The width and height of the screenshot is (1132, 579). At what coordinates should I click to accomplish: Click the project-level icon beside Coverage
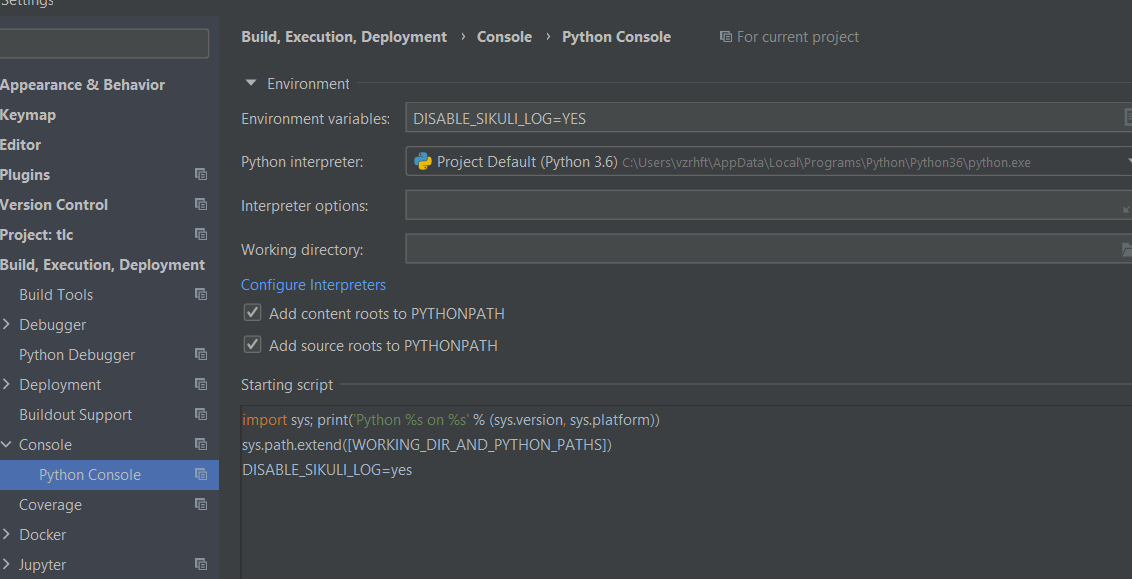coord(201,505)
